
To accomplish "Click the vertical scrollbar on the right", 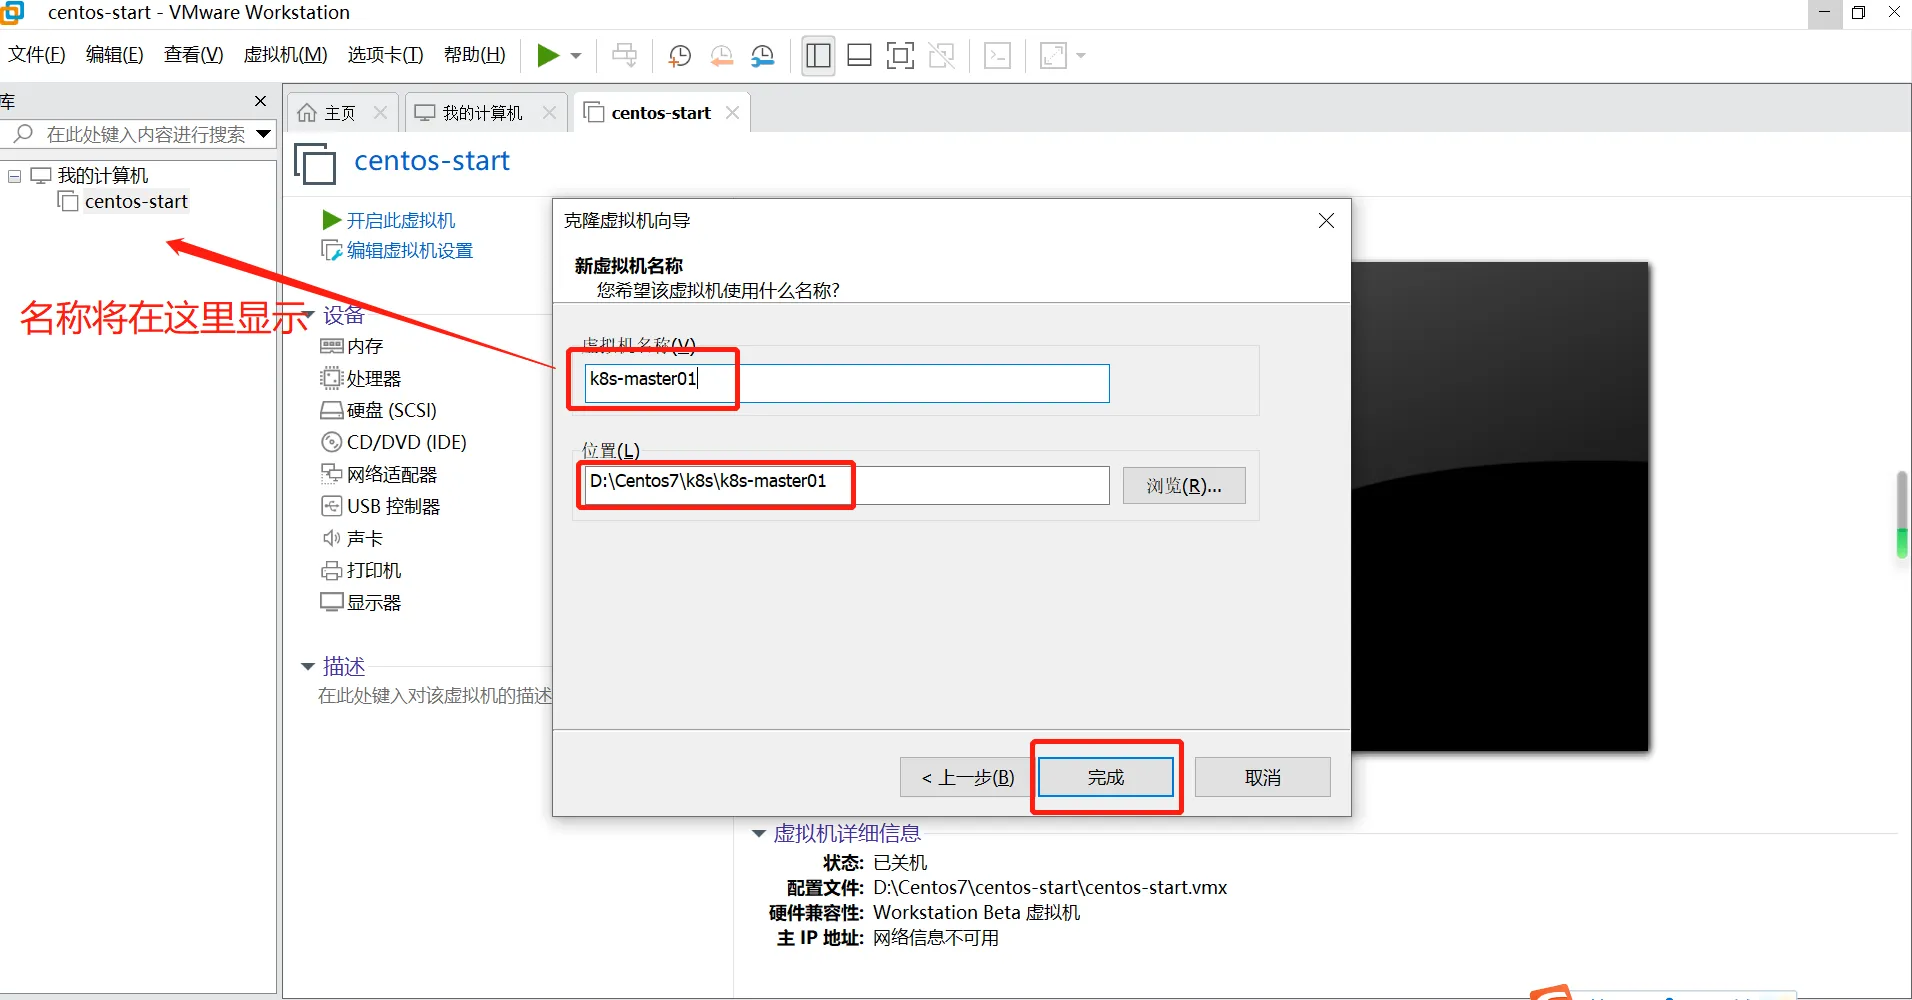I will [1902, 514].
